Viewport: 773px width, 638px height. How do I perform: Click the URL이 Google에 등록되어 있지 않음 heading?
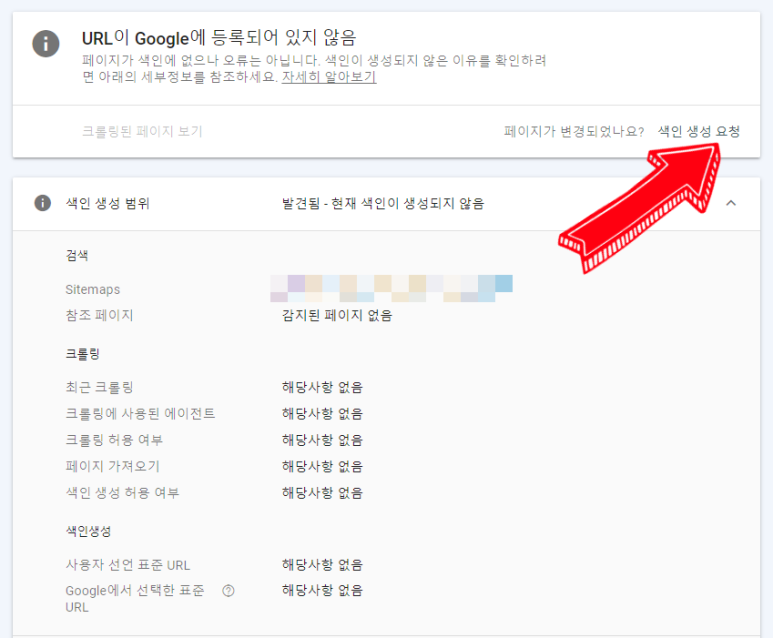pyautogui.click(x=219, y=38)
